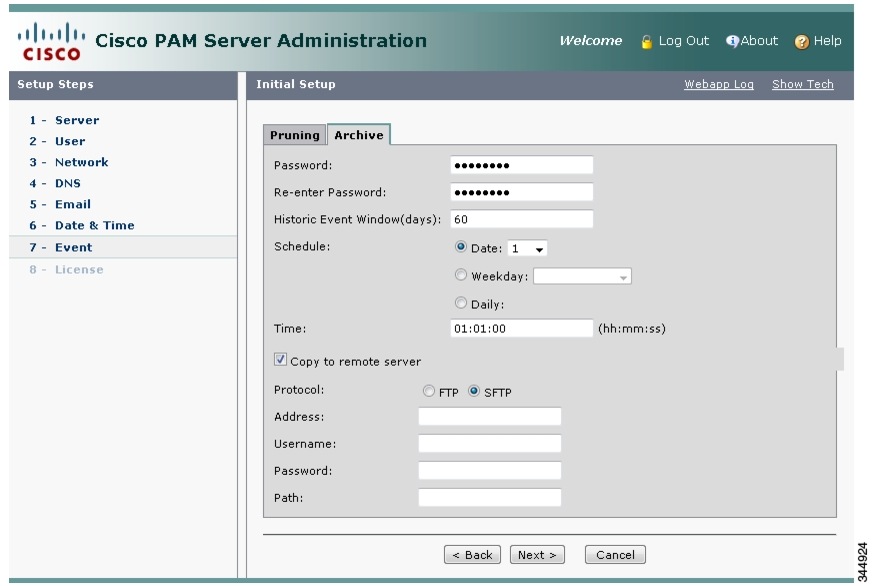Screen dimensions: 879x586
Task: Click the Cancel button
Action: click(615, 555)
